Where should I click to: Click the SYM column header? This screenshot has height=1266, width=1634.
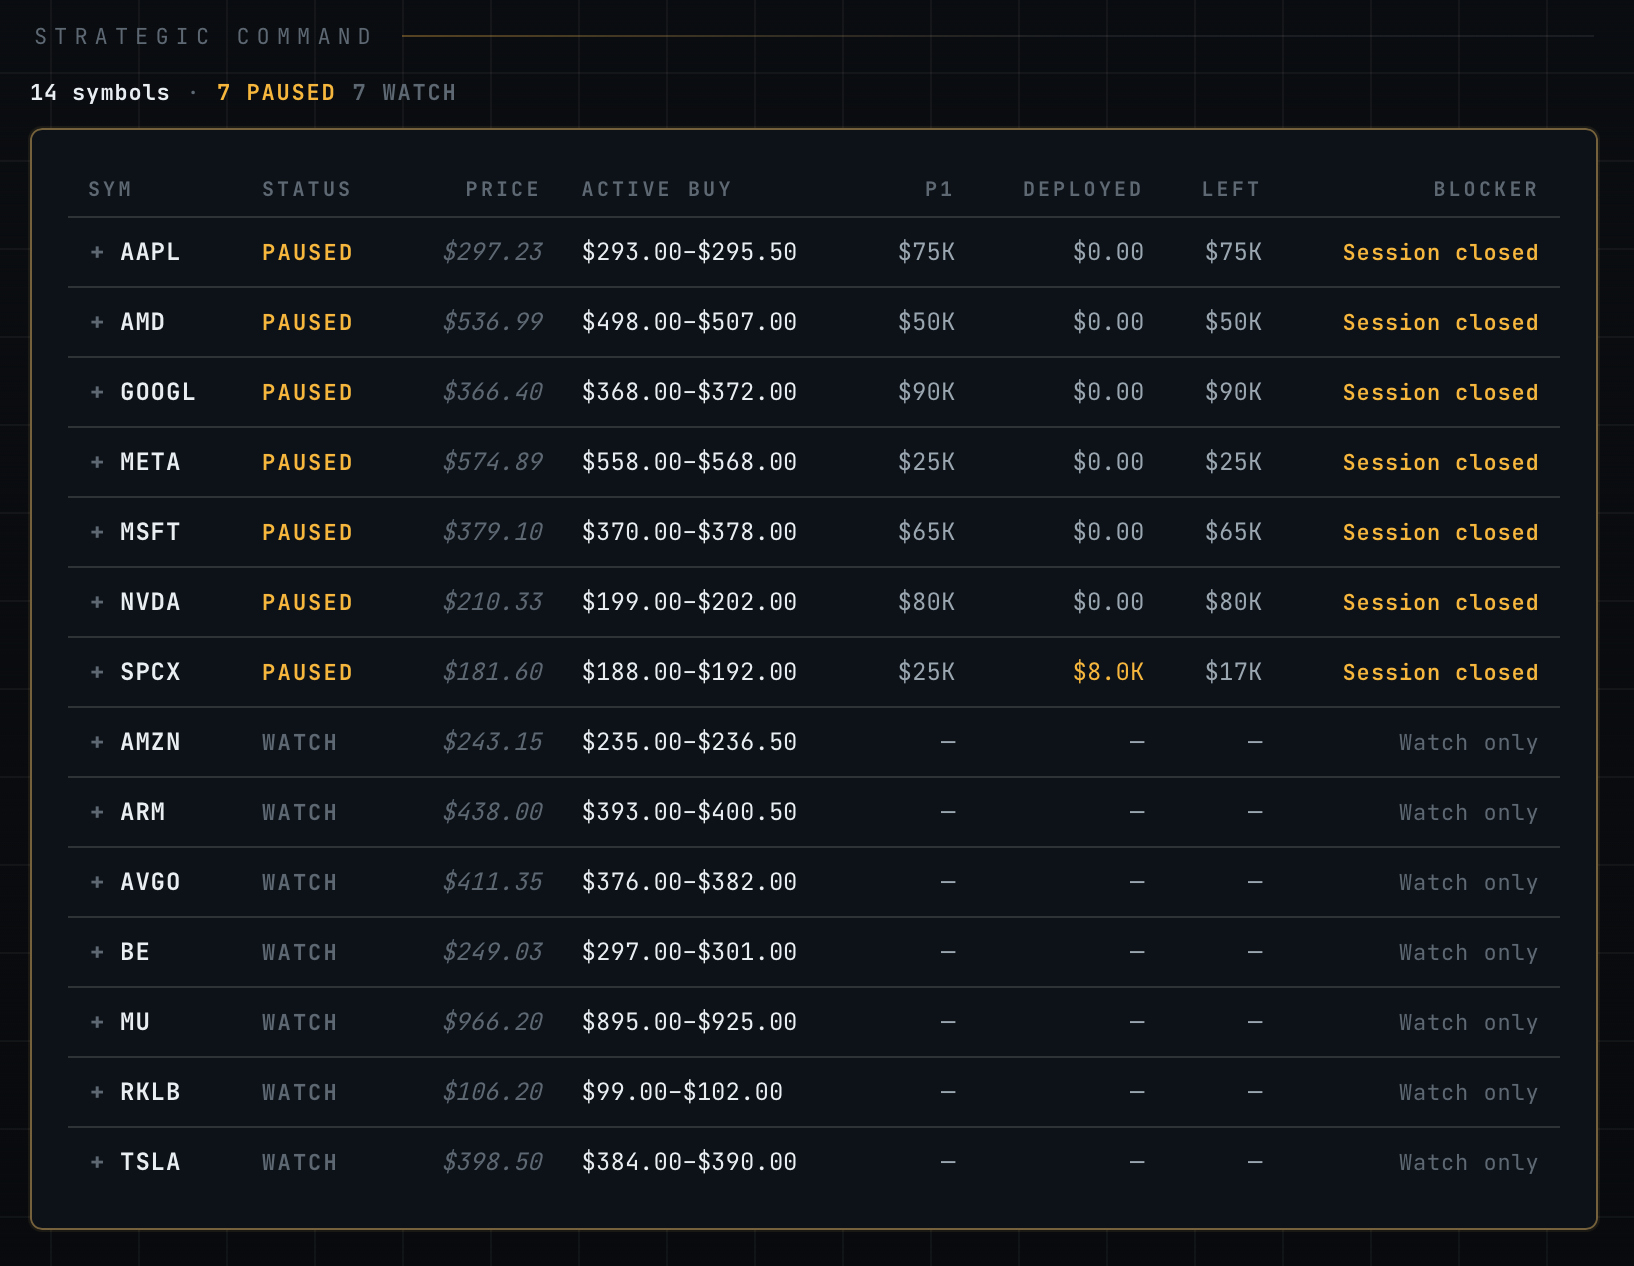[x=110, y=189]
